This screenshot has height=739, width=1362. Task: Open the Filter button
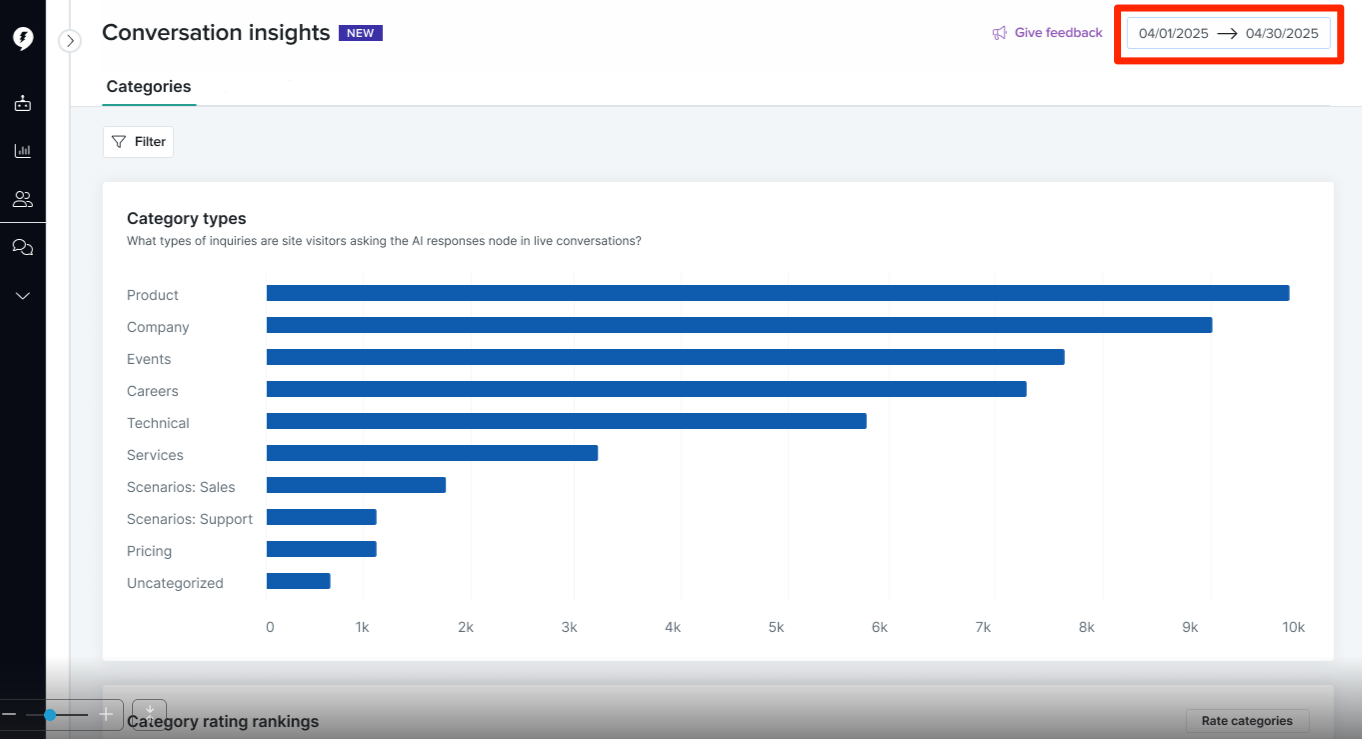click(x=138, y=142)
